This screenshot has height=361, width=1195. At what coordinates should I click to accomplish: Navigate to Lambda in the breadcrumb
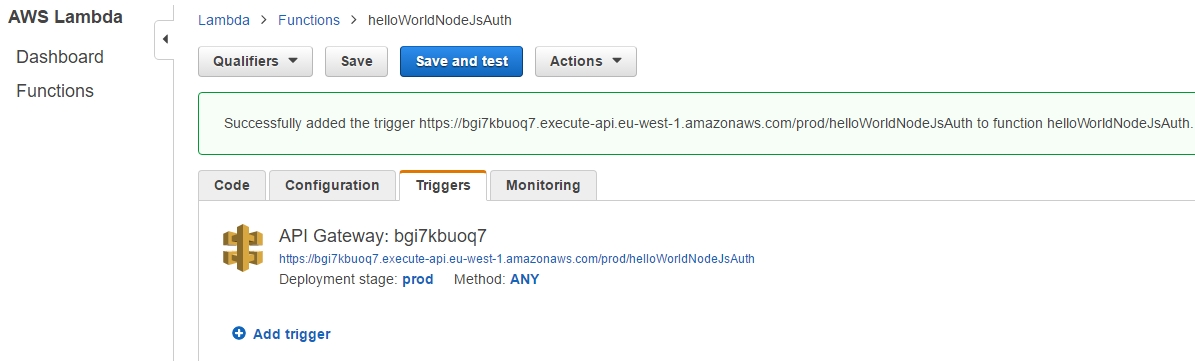223,21
